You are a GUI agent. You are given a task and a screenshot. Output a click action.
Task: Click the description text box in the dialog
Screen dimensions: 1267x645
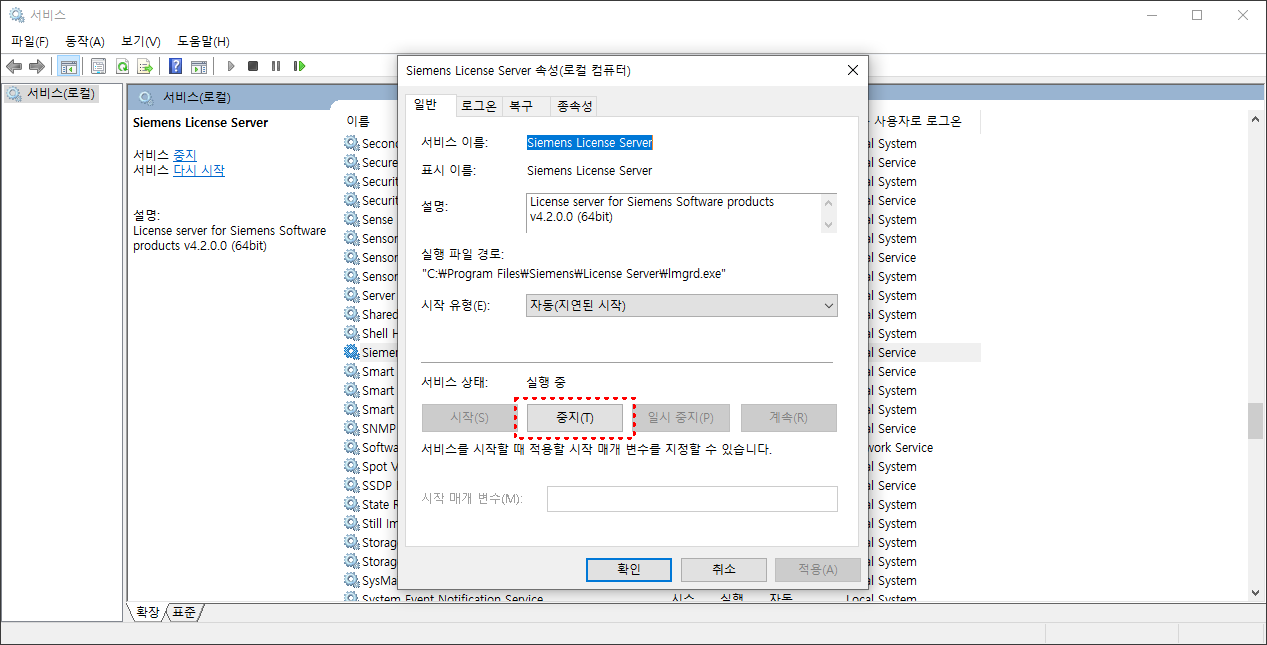pos(681,213)
